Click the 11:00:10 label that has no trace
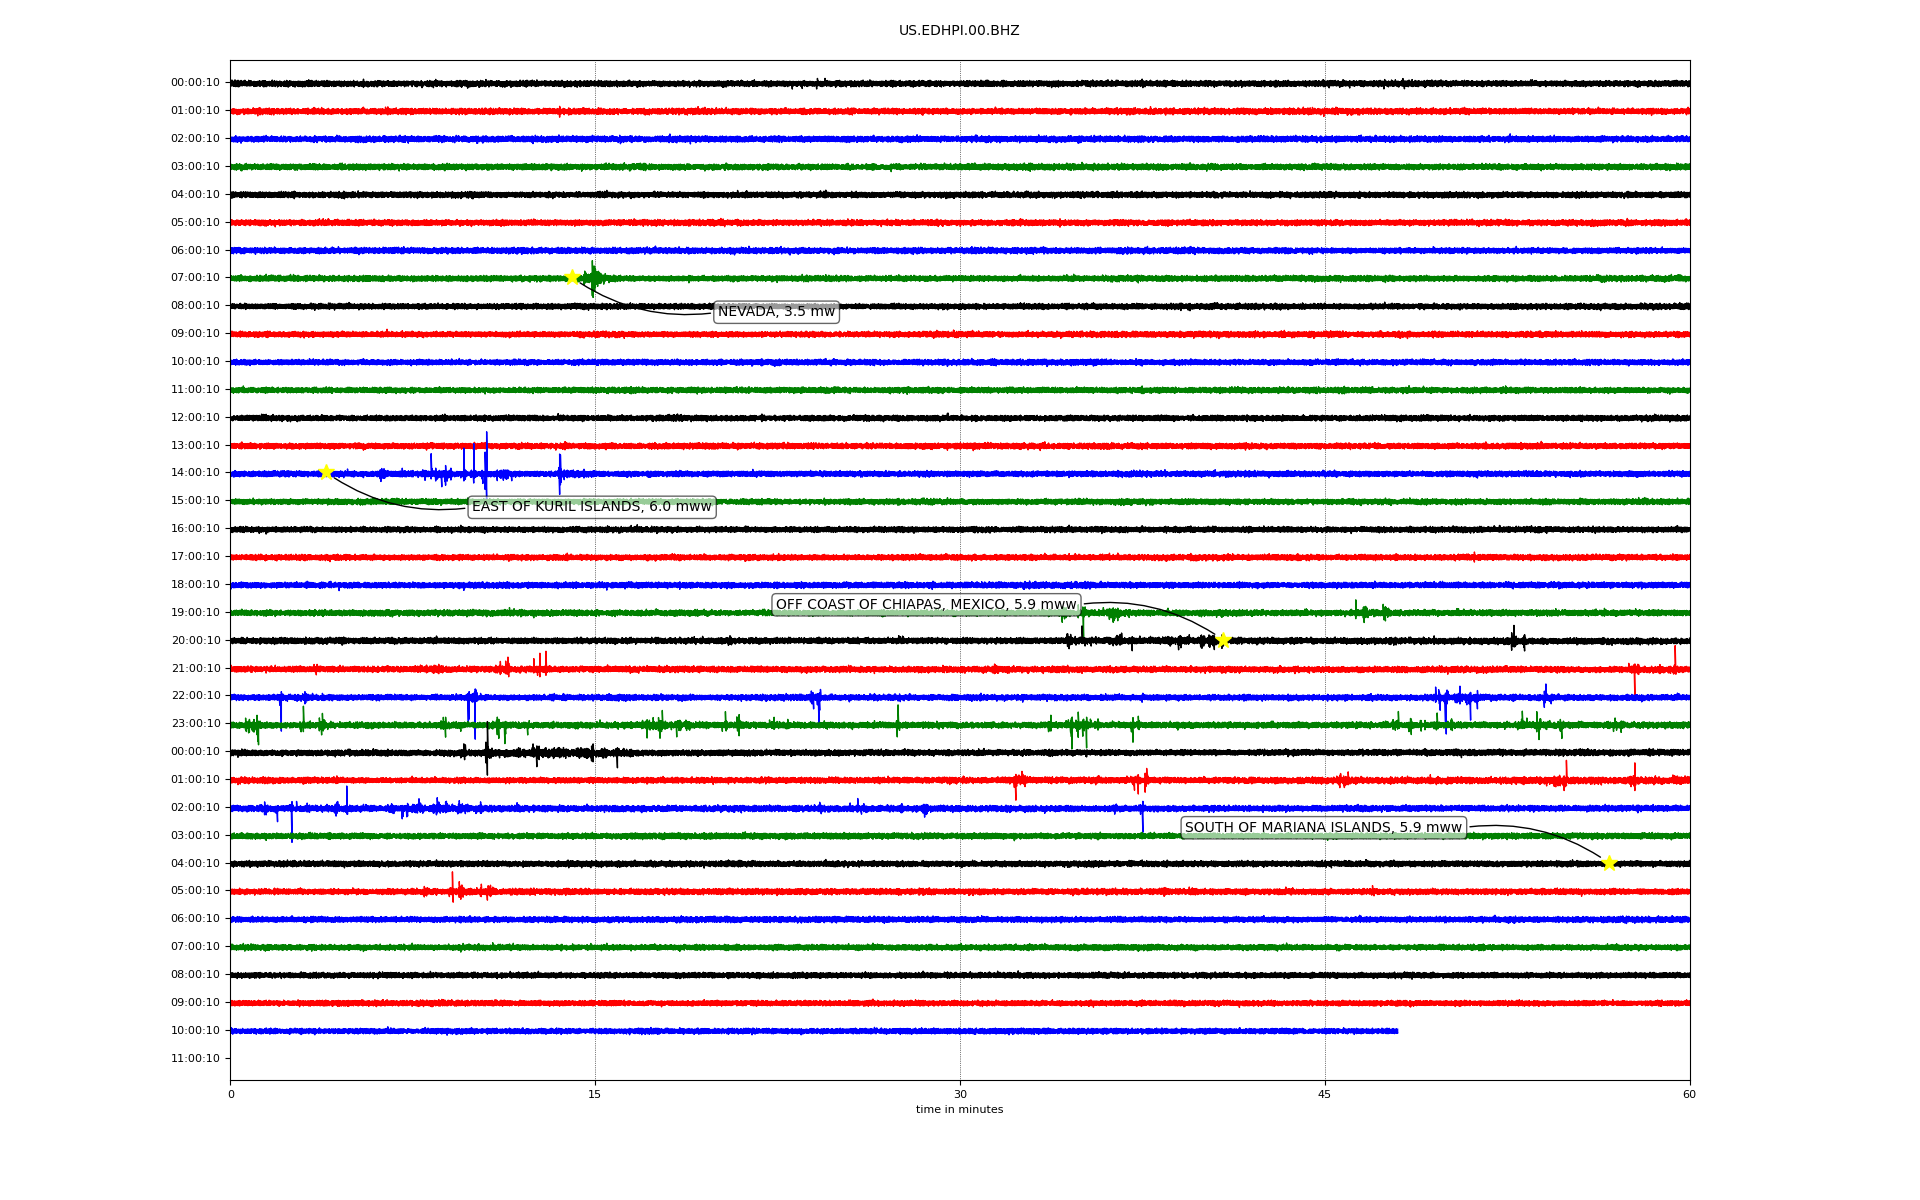The width and height of the screenshot is (1920, 1200). coord(195,1058)
